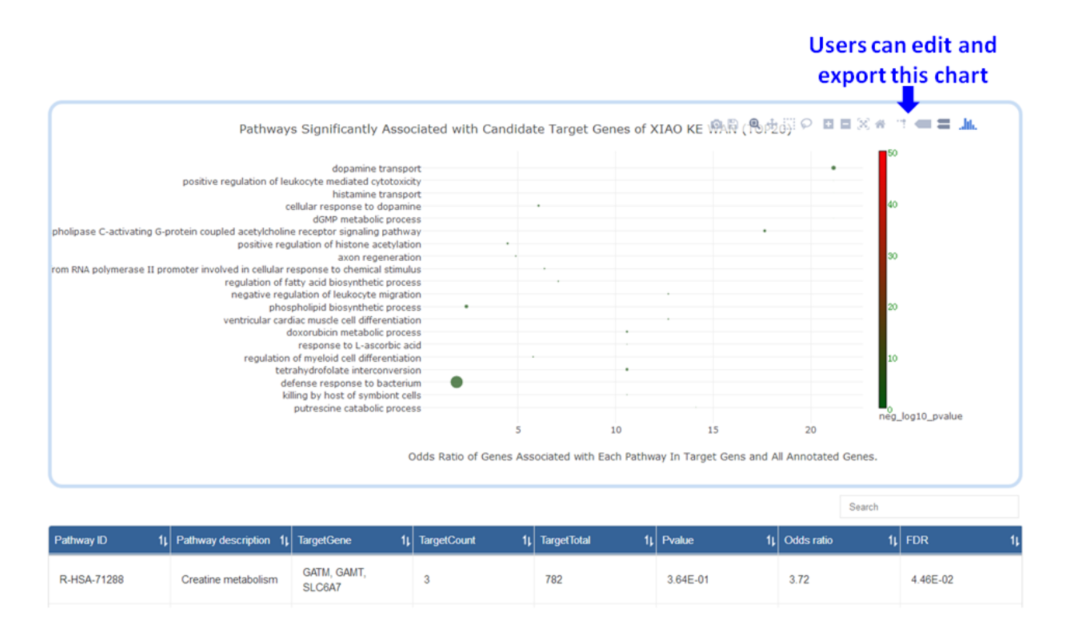This screenshot has height=638, width=1077.
Task: Choose the Box Select tool
Action: coord(789,124)
